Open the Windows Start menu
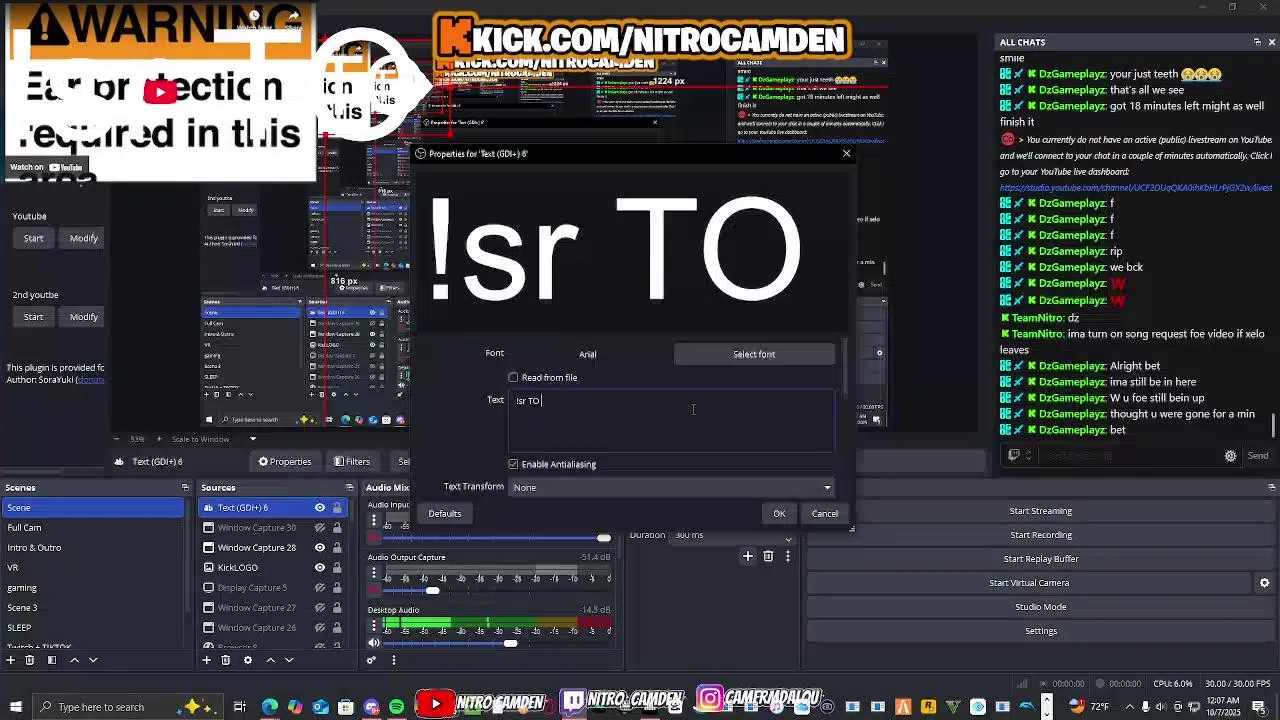 15,707
